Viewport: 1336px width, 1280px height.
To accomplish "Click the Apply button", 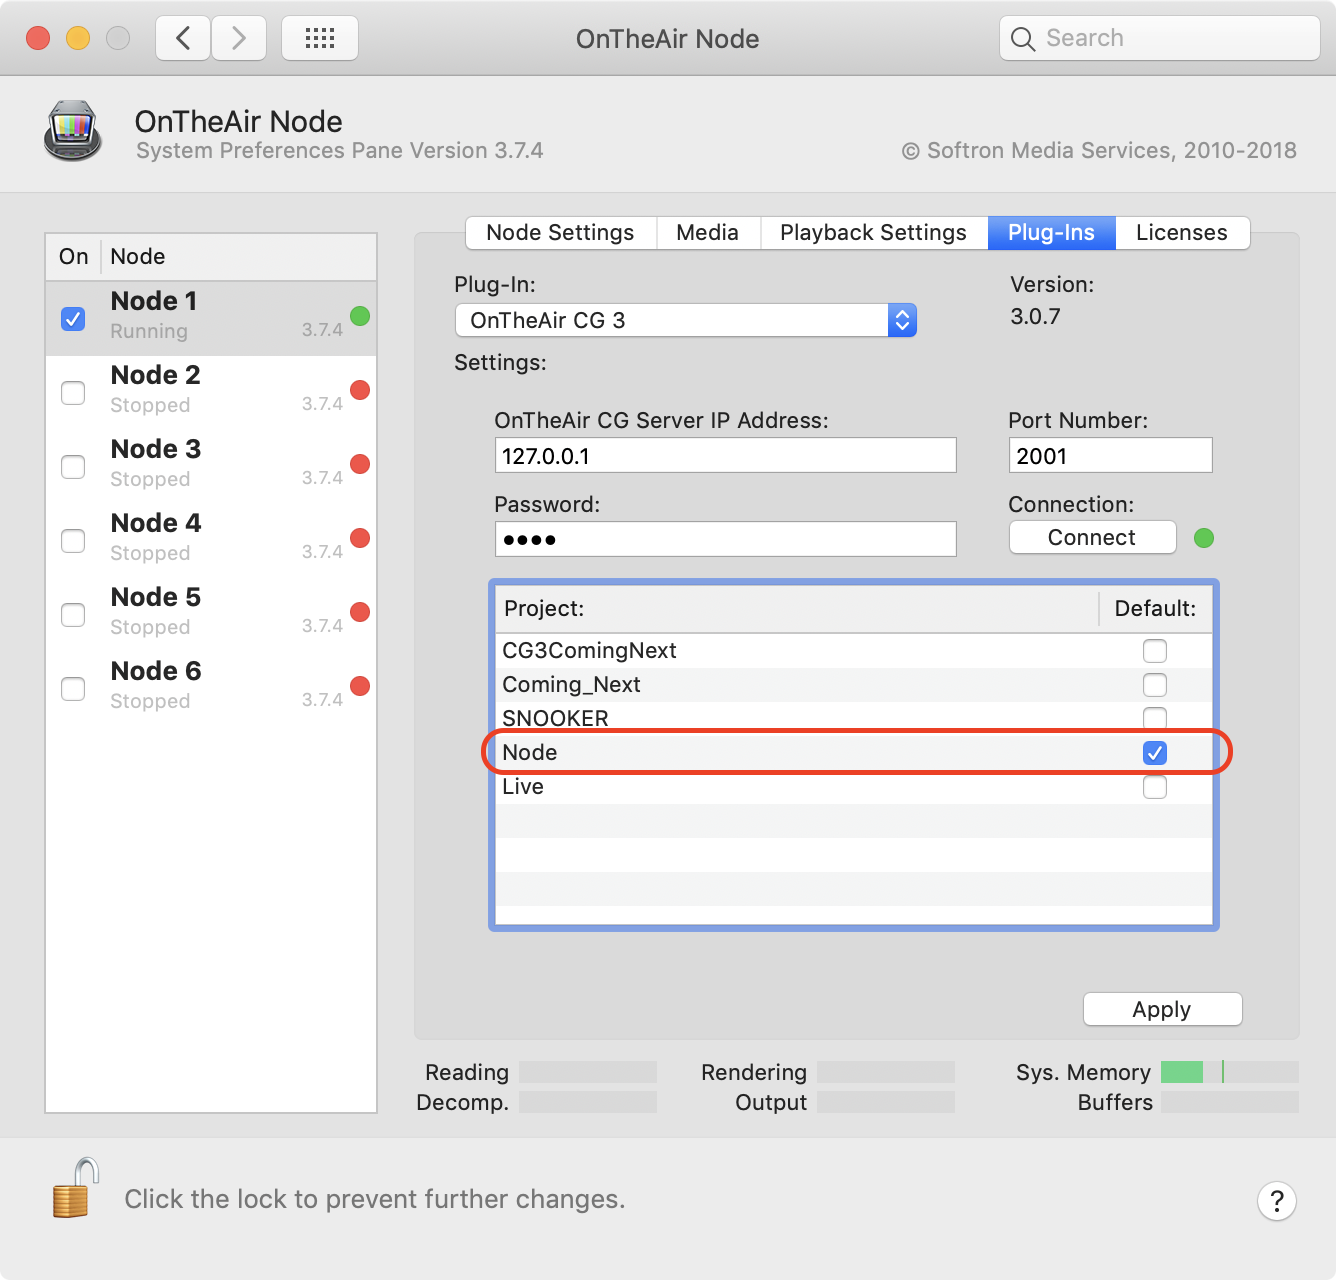I will 1162,1009.
